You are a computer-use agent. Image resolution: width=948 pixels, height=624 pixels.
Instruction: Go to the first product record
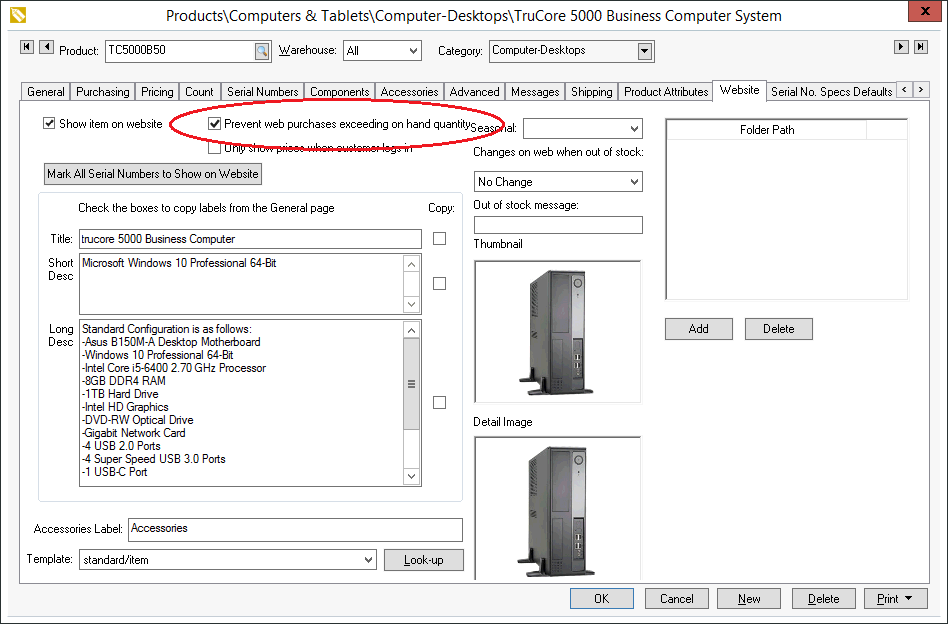(27, 48)
